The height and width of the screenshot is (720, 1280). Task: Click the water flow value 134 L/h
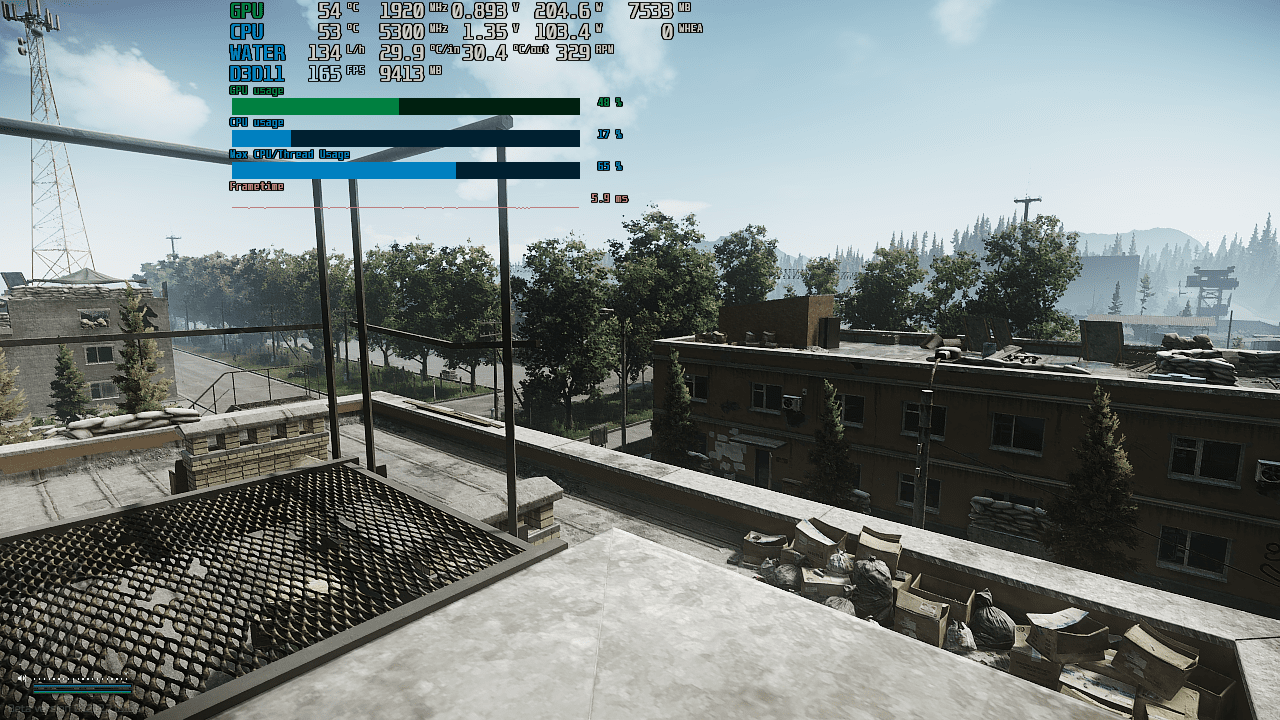(334, 53)
